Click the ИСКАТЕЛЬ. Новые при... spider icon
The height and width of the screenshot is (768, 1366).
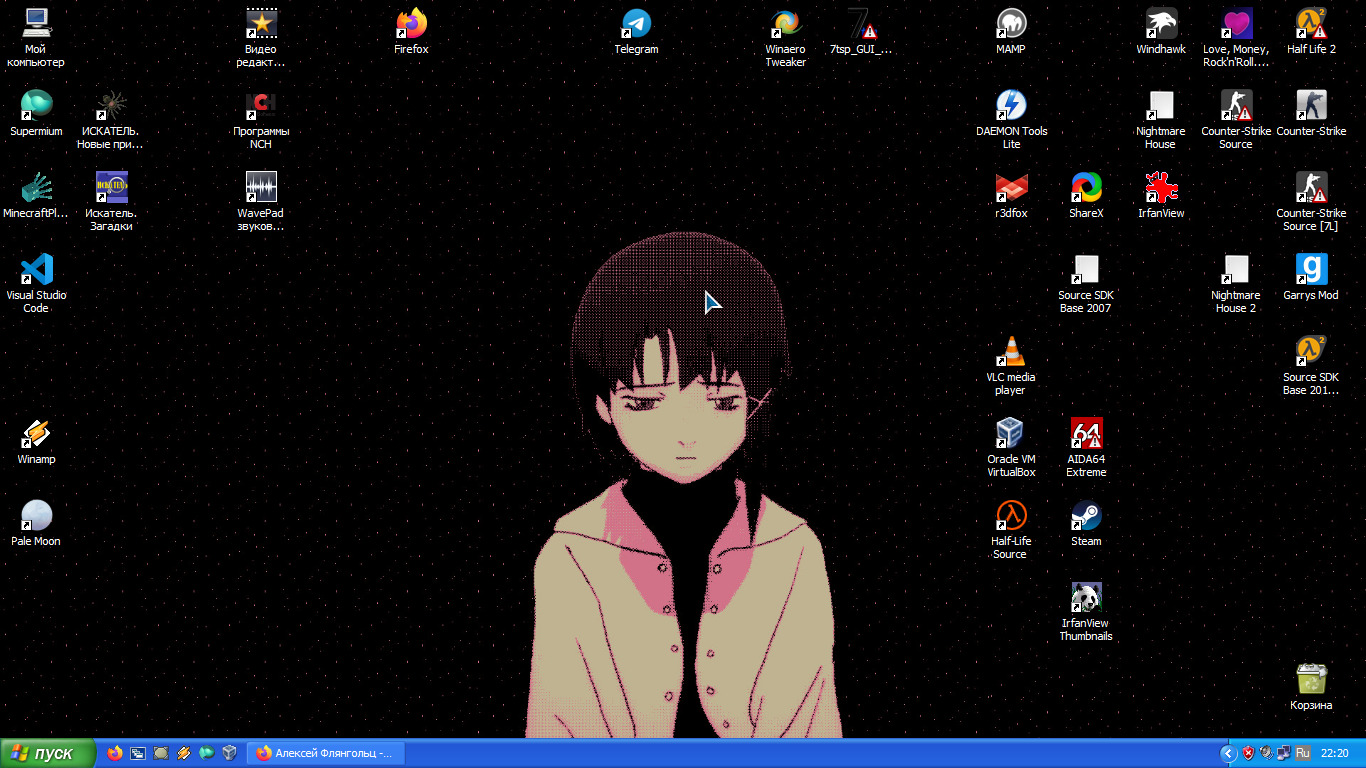pos(111,120)
